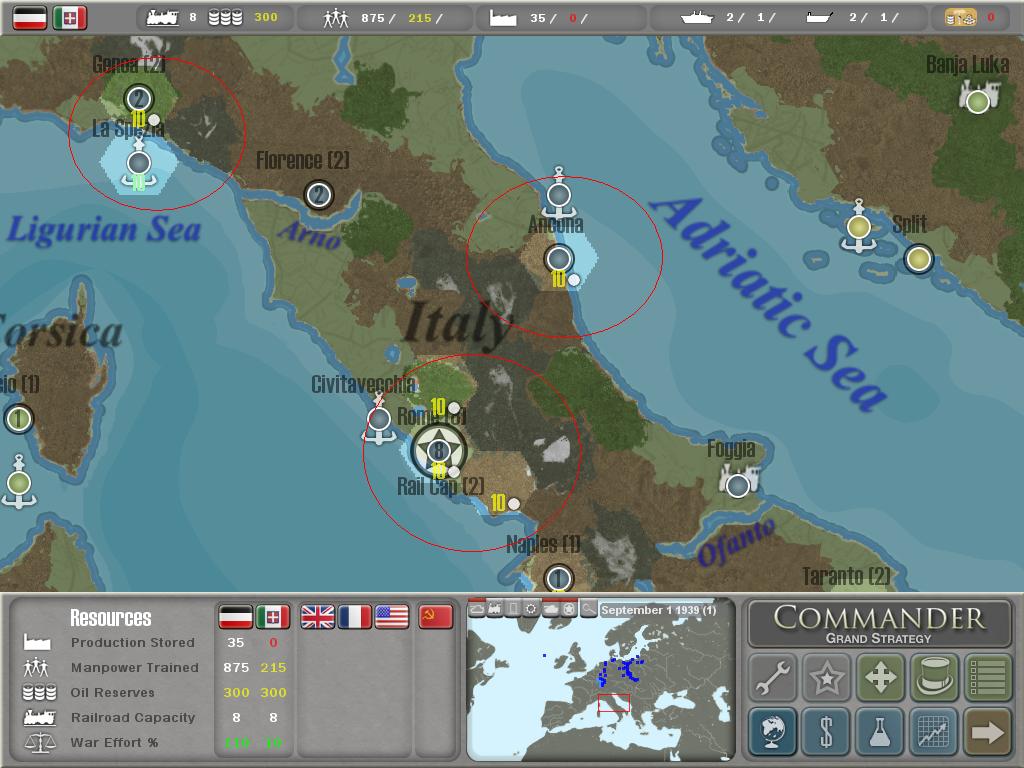The height and width of the screenshot is (768, 1024).
Task: Click the German flag in top bar
Action: pos(30,18)
